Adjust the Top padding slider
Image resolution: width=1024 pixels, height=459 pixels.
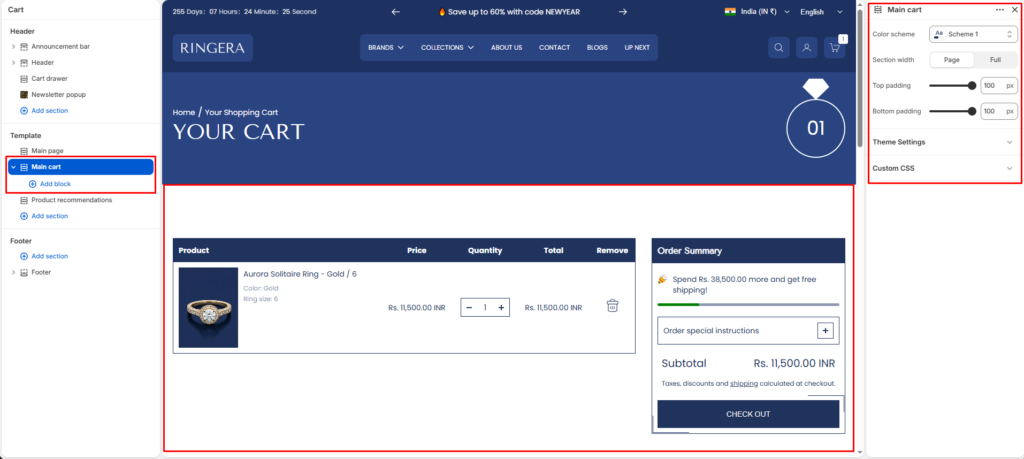click(971, 86)
